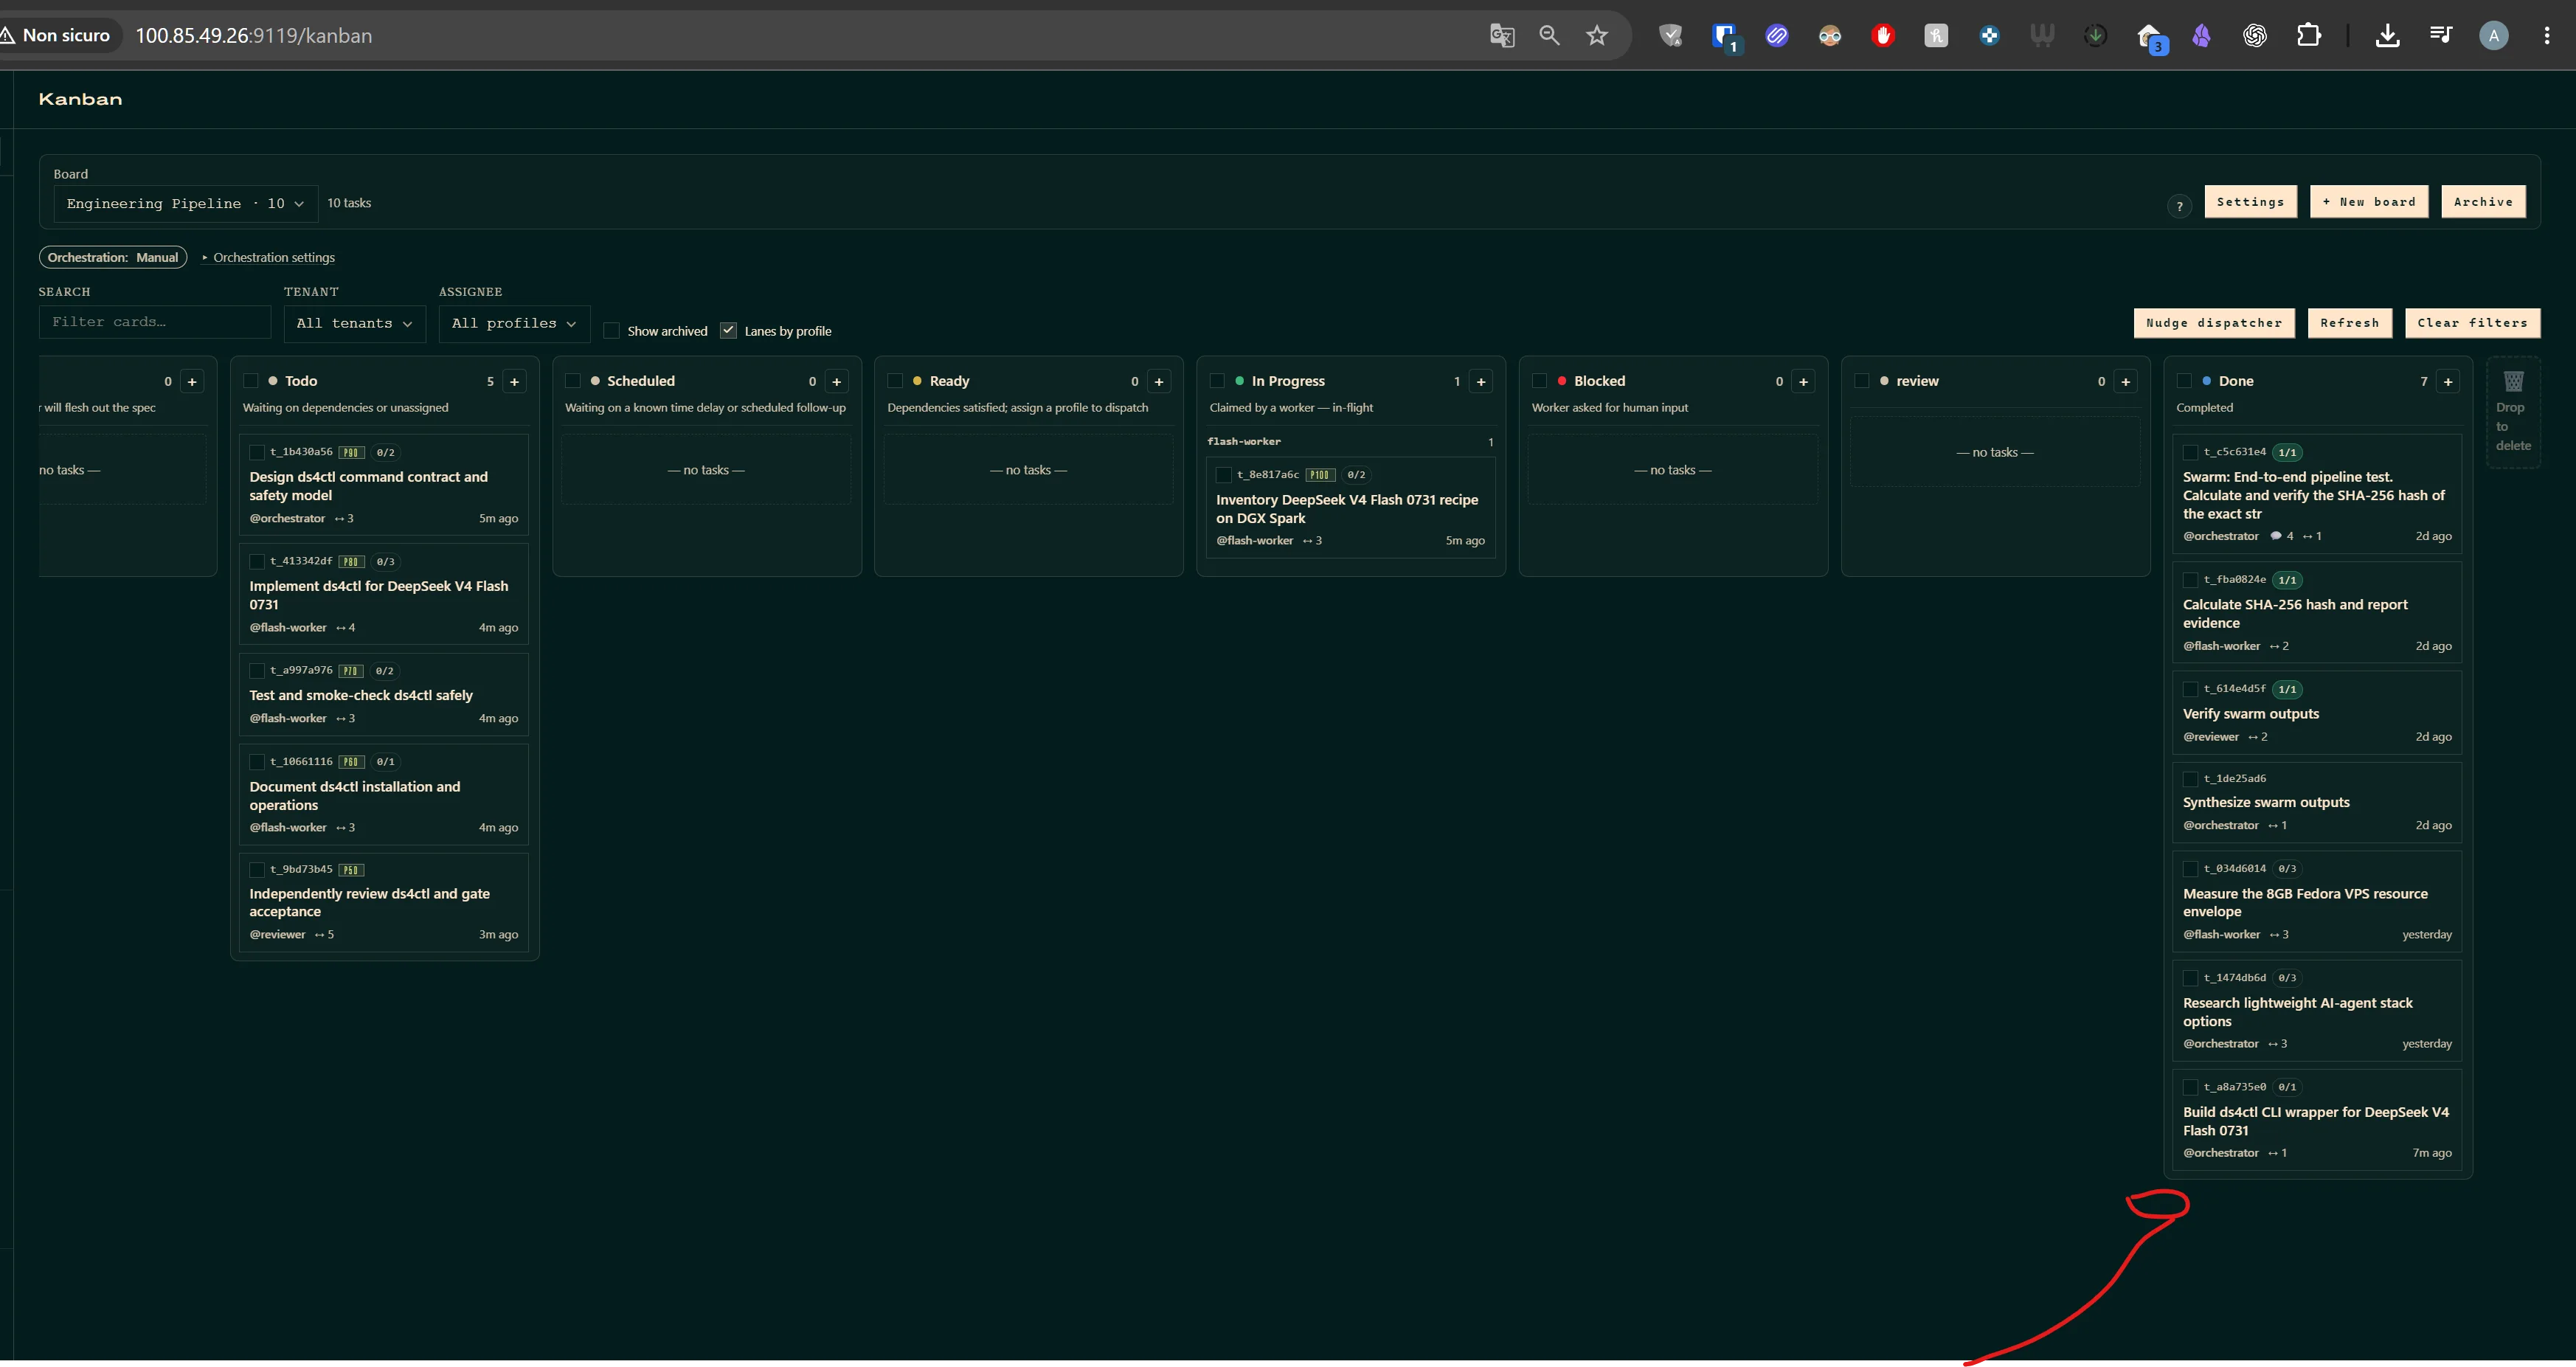
Task: Add a task to the Blocked column
Action: (x=1803, y=381)
